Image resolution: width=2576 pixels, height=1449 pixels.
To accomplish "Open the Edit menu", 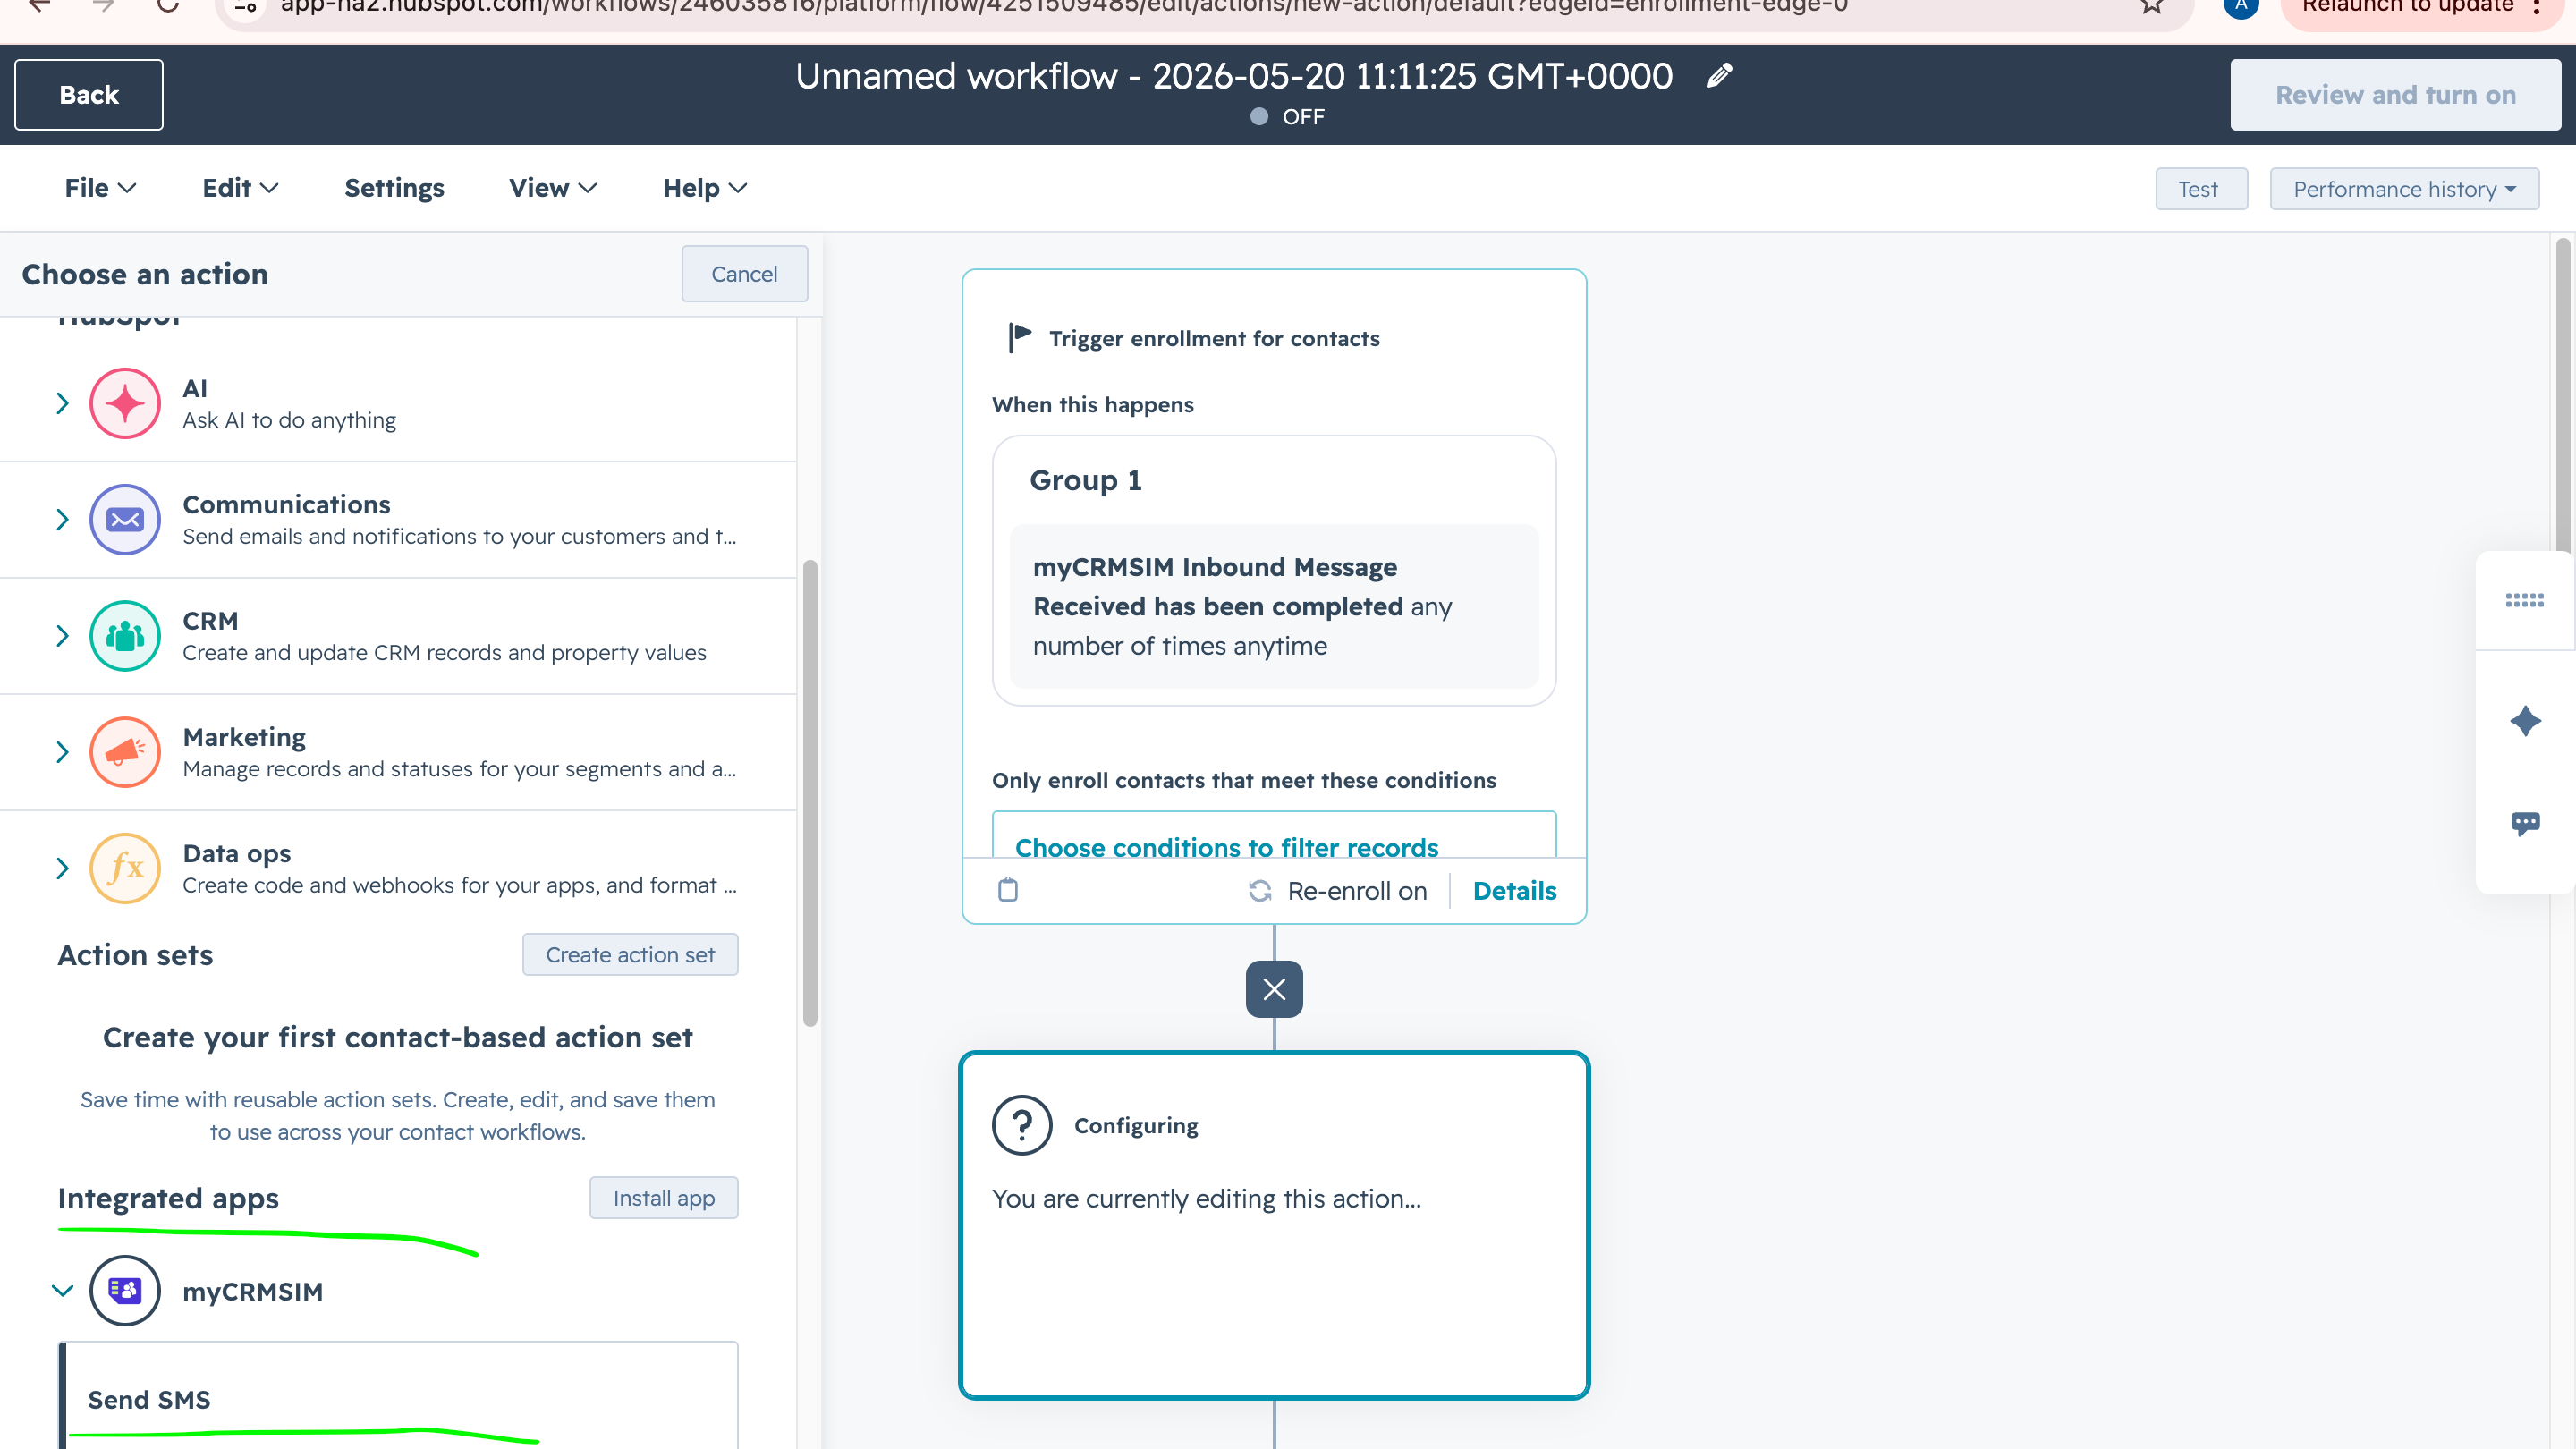I will 240,188.
